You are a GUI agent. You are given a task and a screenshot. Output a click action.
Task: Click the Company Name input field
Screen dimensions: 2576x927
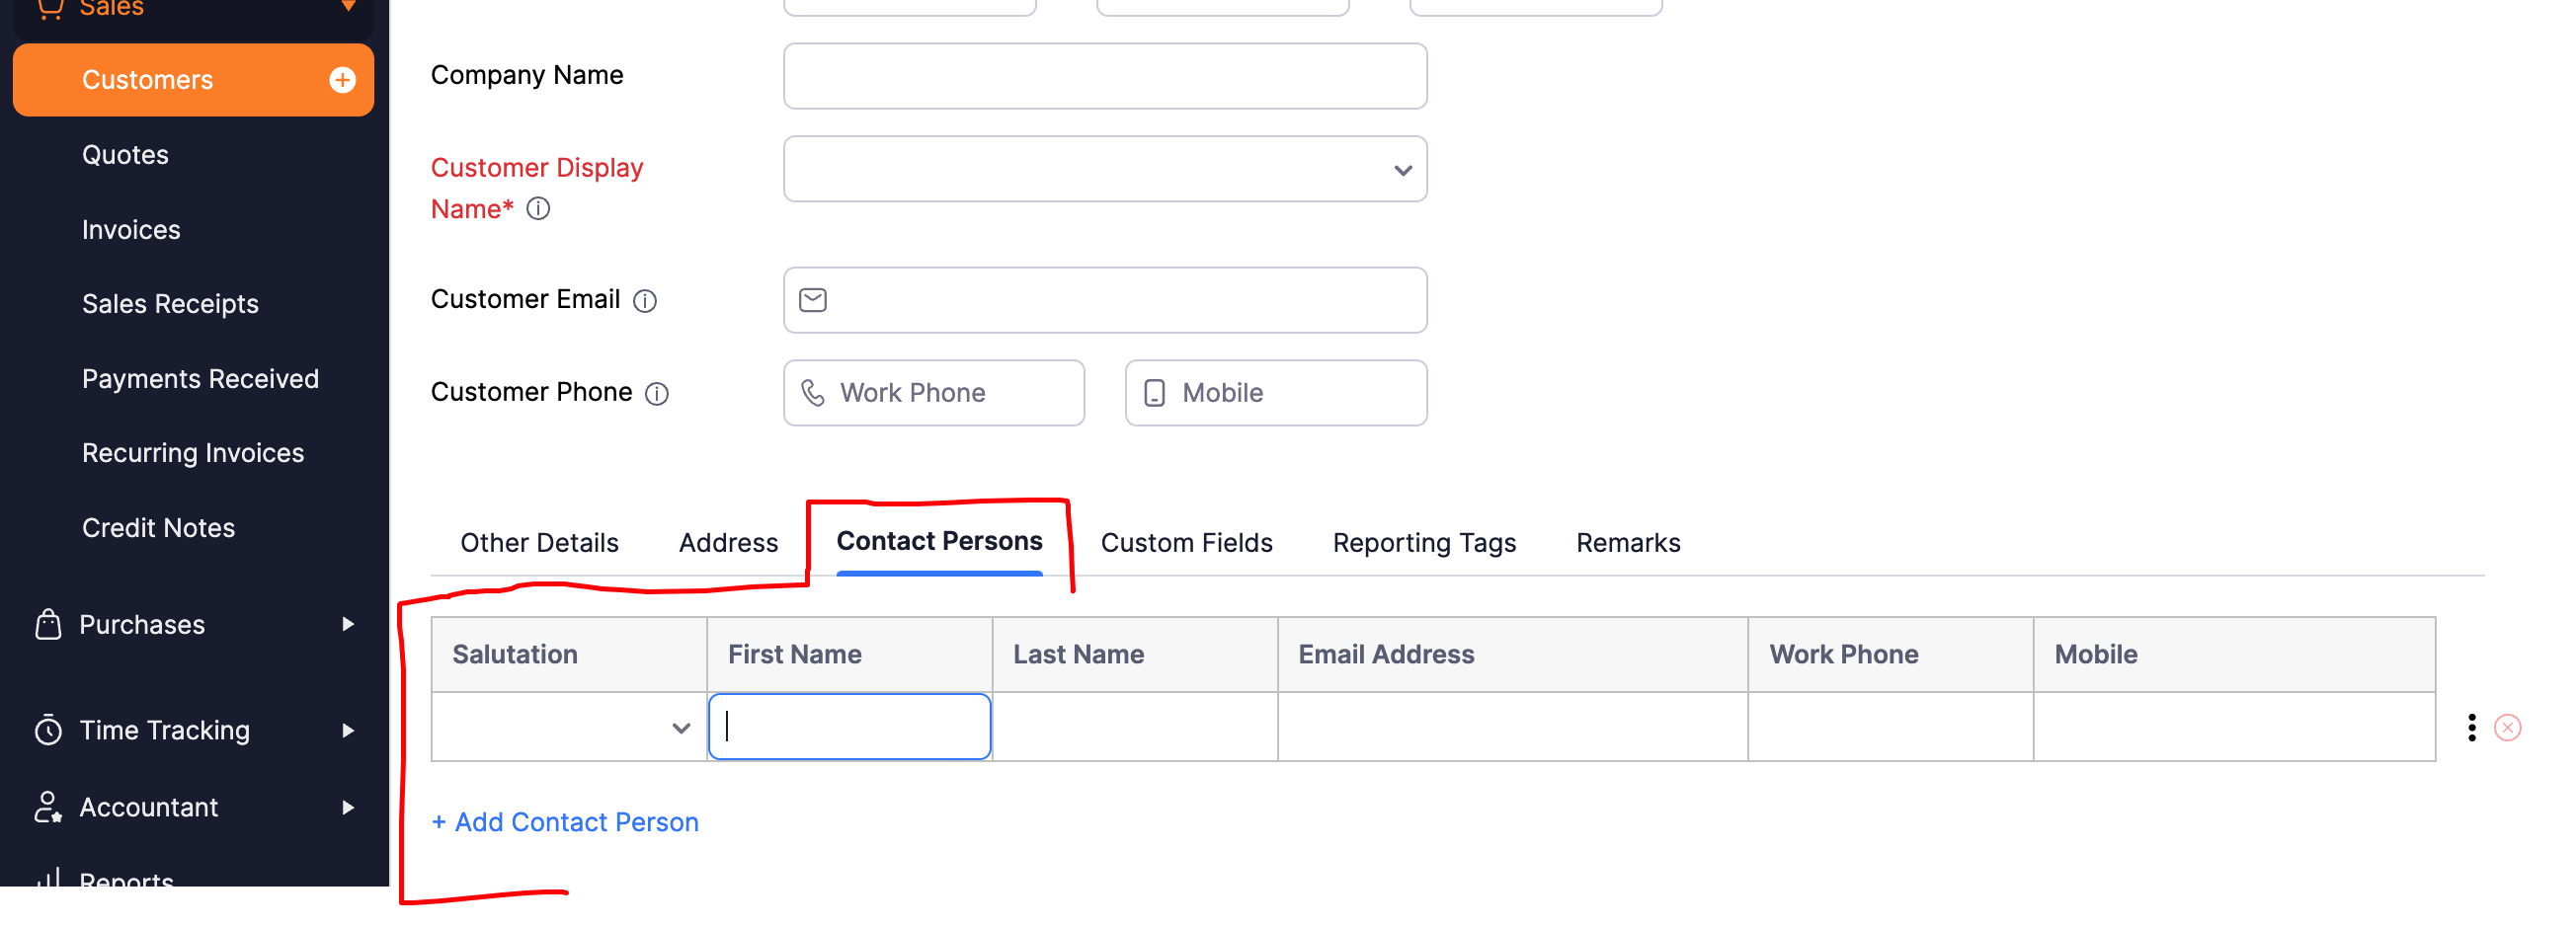(x=1105, y=76)
